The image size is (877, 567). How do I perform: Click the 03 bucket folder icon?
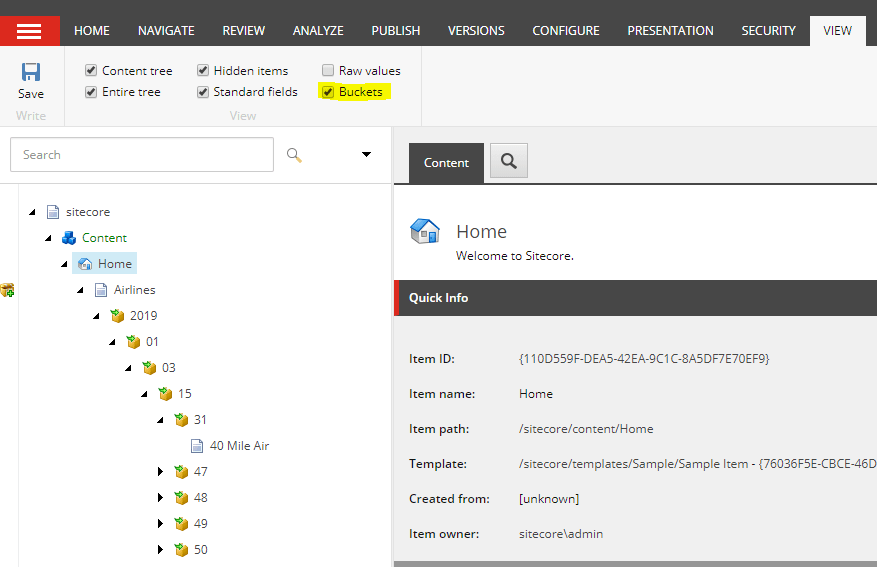[x=149, y=368]
